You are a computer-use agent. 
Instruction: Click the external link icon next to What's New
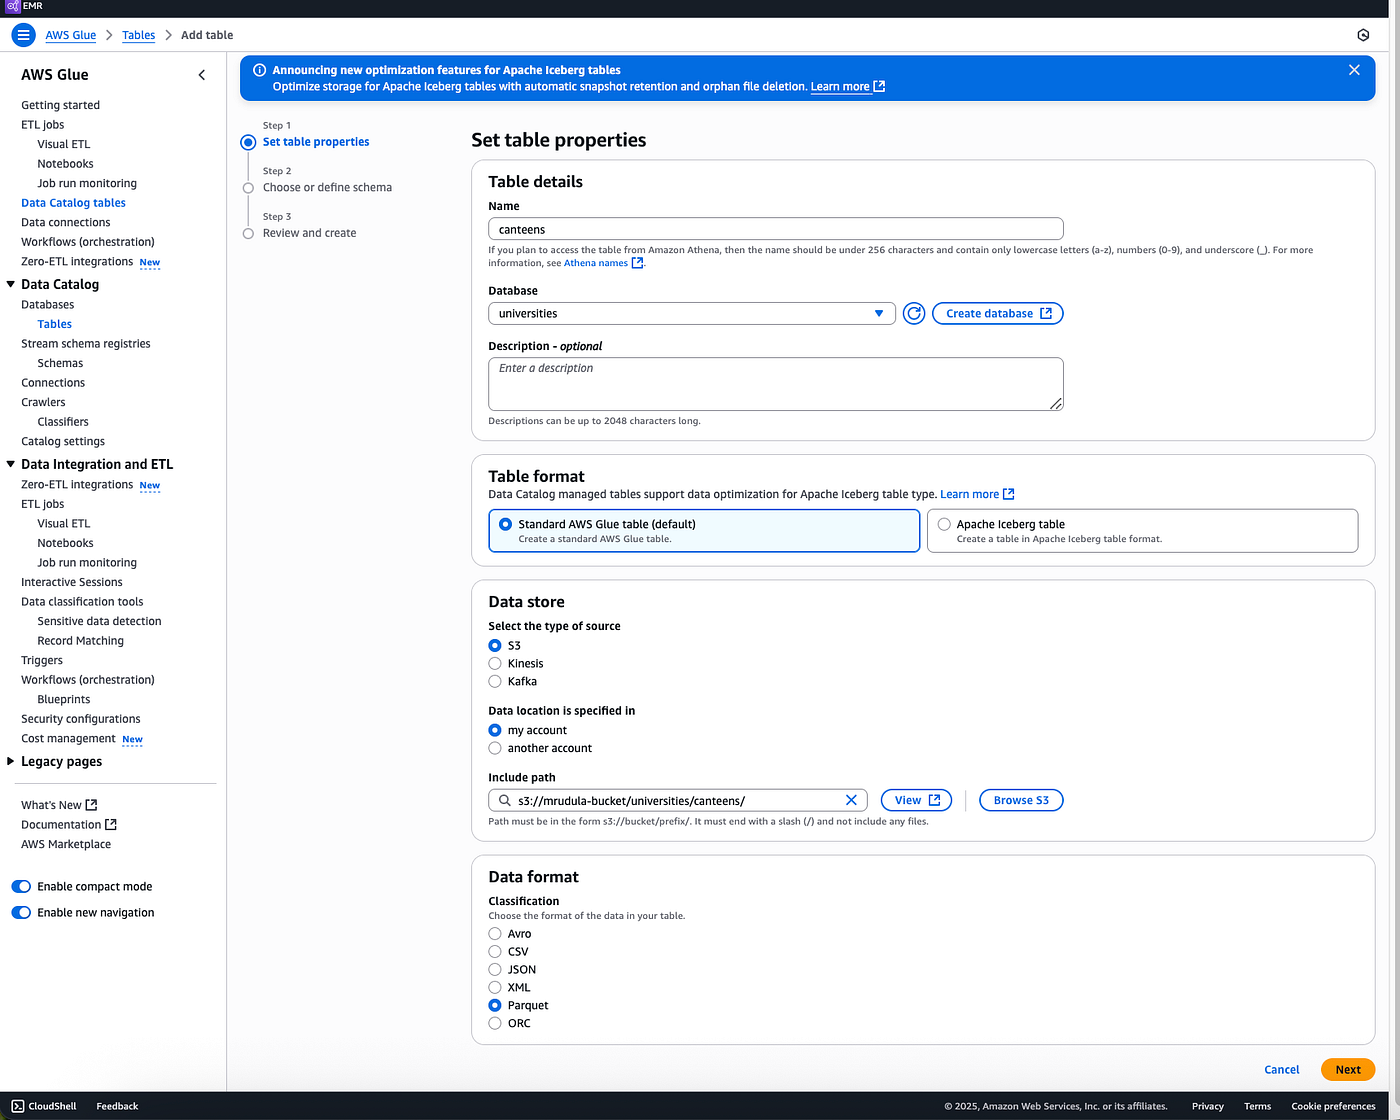click(92, 805)
